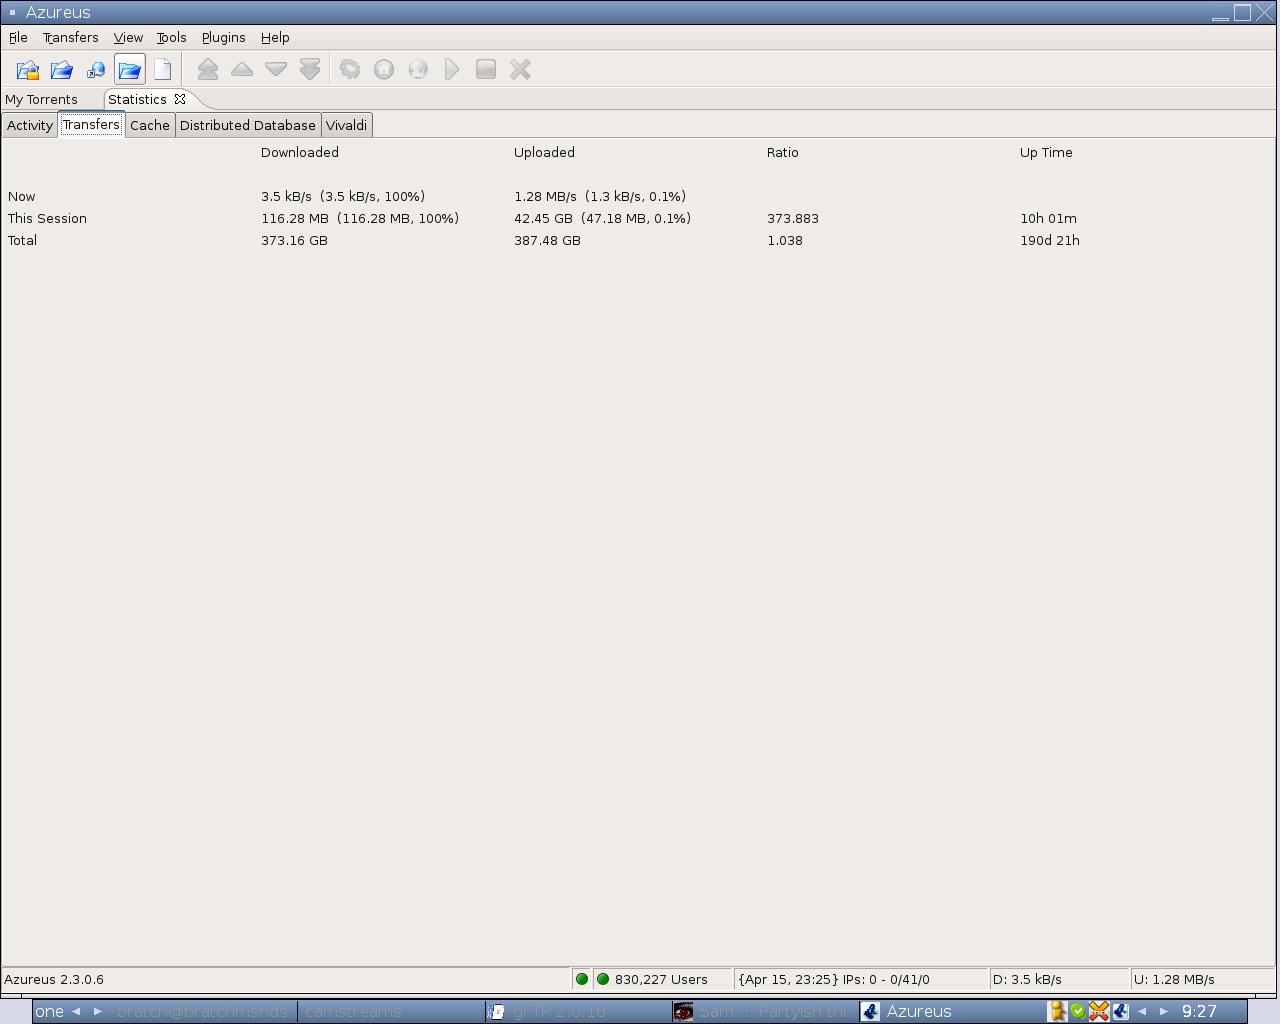Click the blue Azureus frog tray icon

coord(1120,1011)
